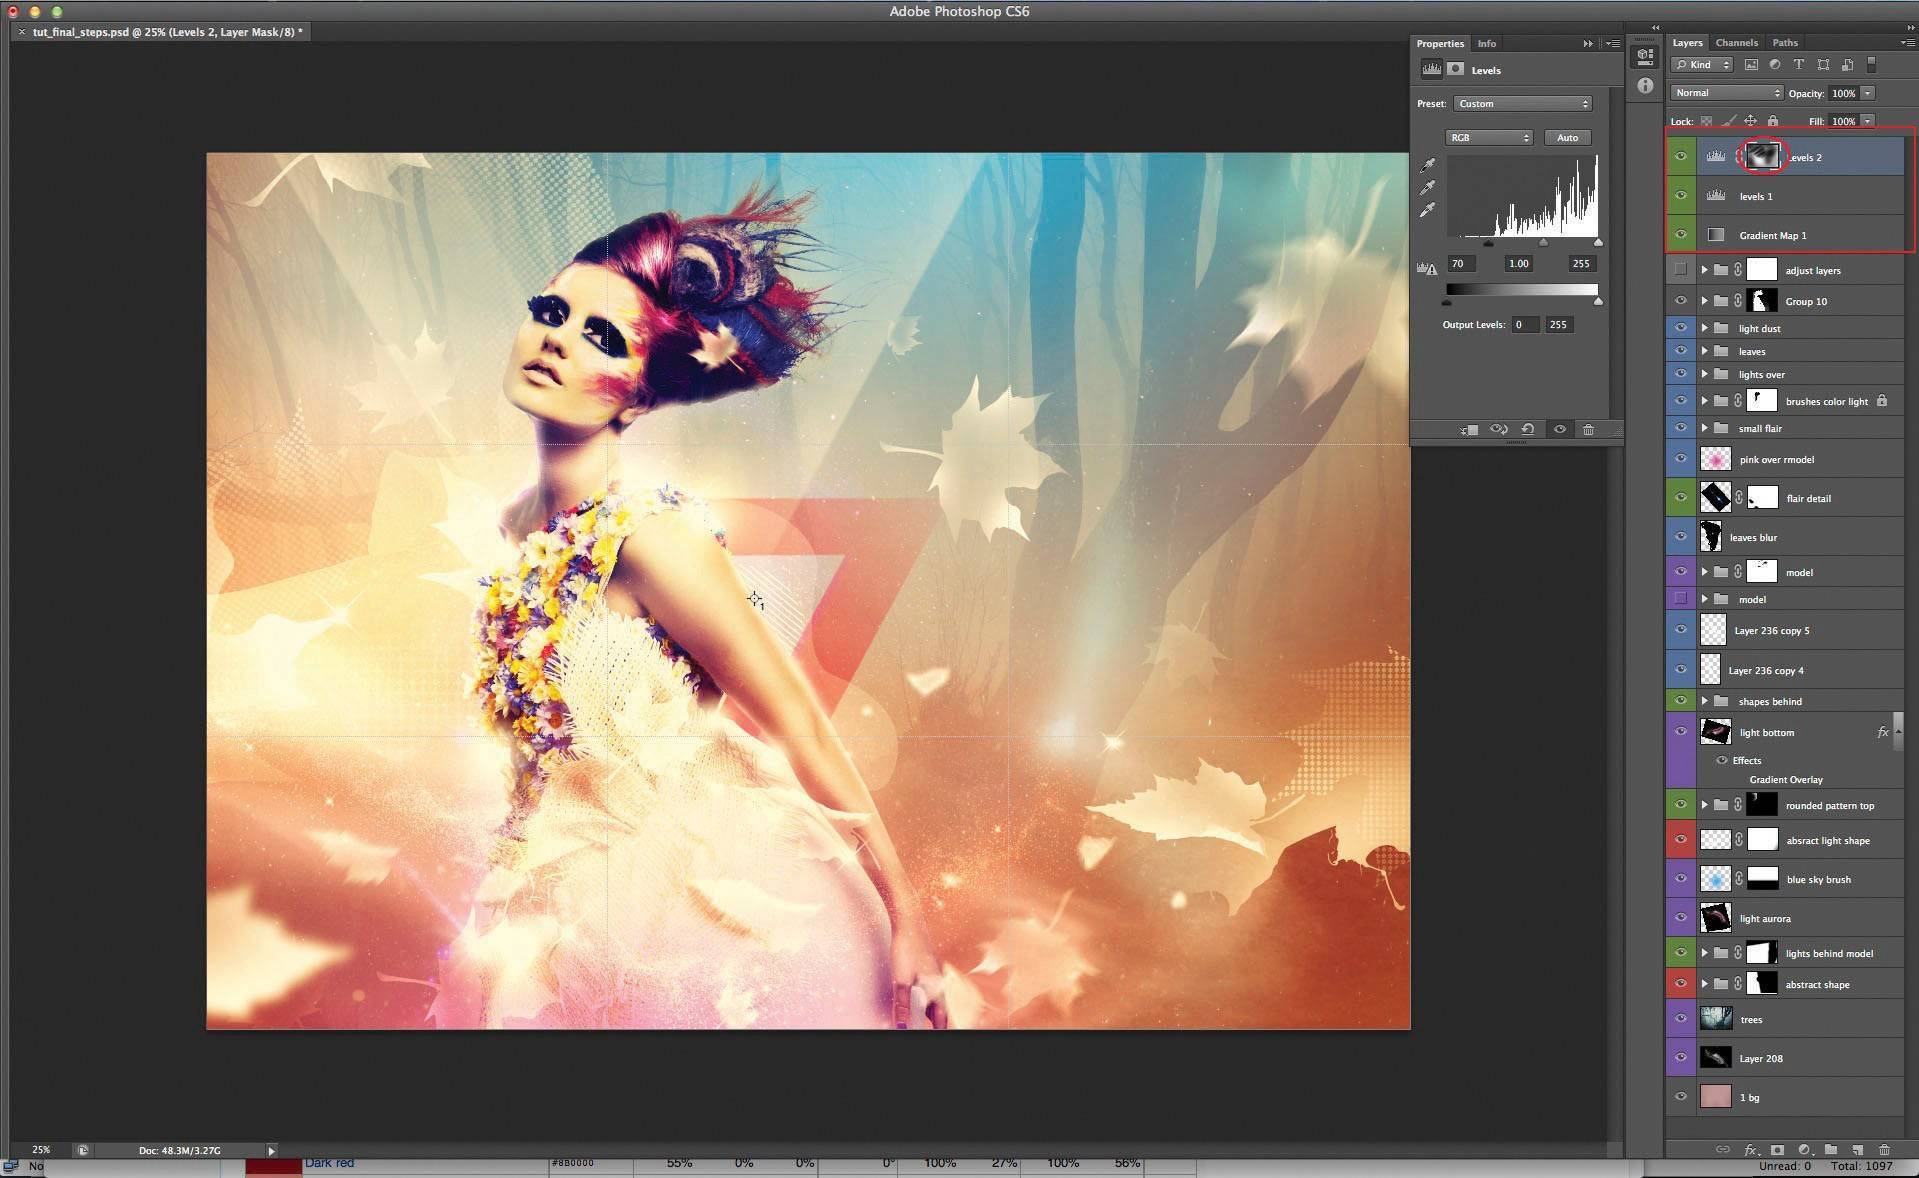Screen dimensions: 1919x1178
Task: Filter layers by shape layers icon
Action: point(1823,65)
